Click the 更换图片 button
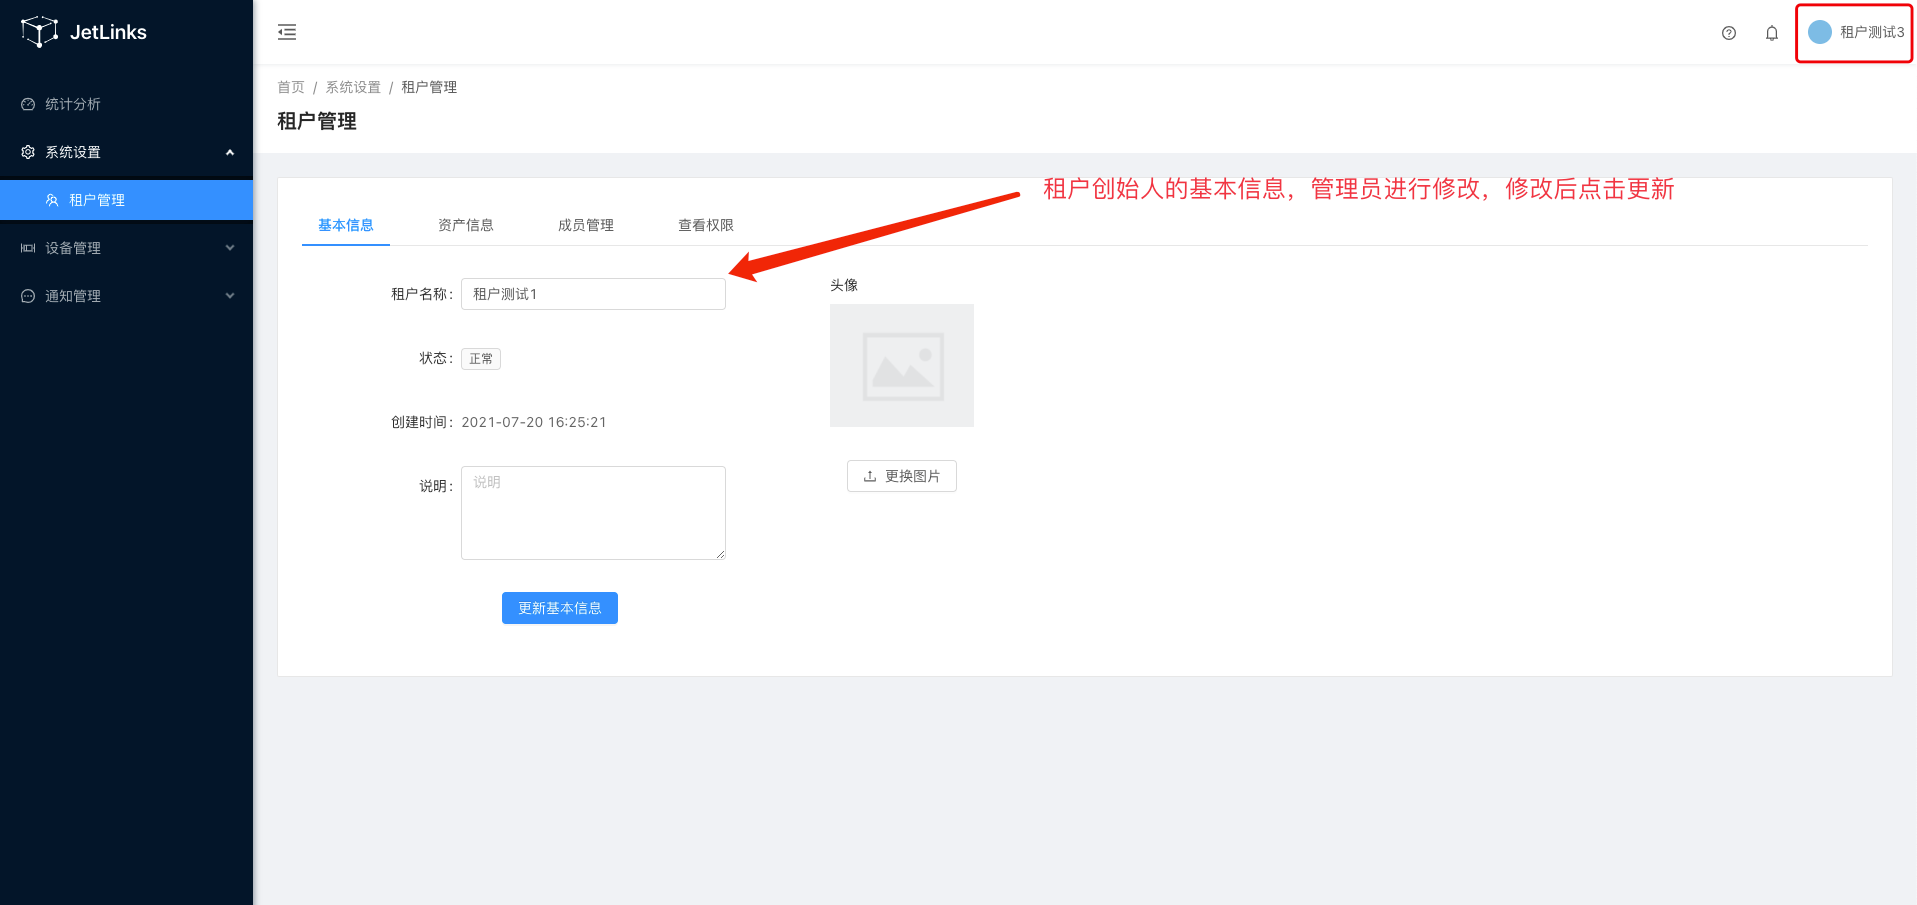1917x905 pixels. pos(902,476)
